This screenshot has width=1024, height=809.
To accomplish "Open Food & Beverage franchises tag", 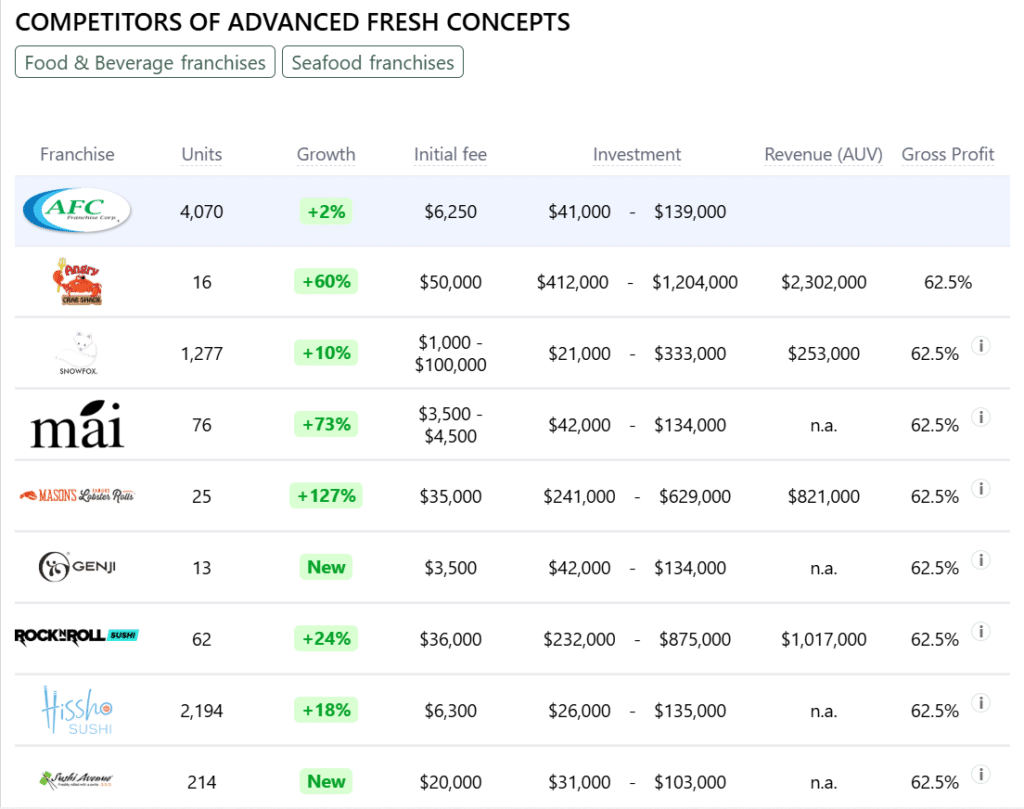I will point(145,62).
